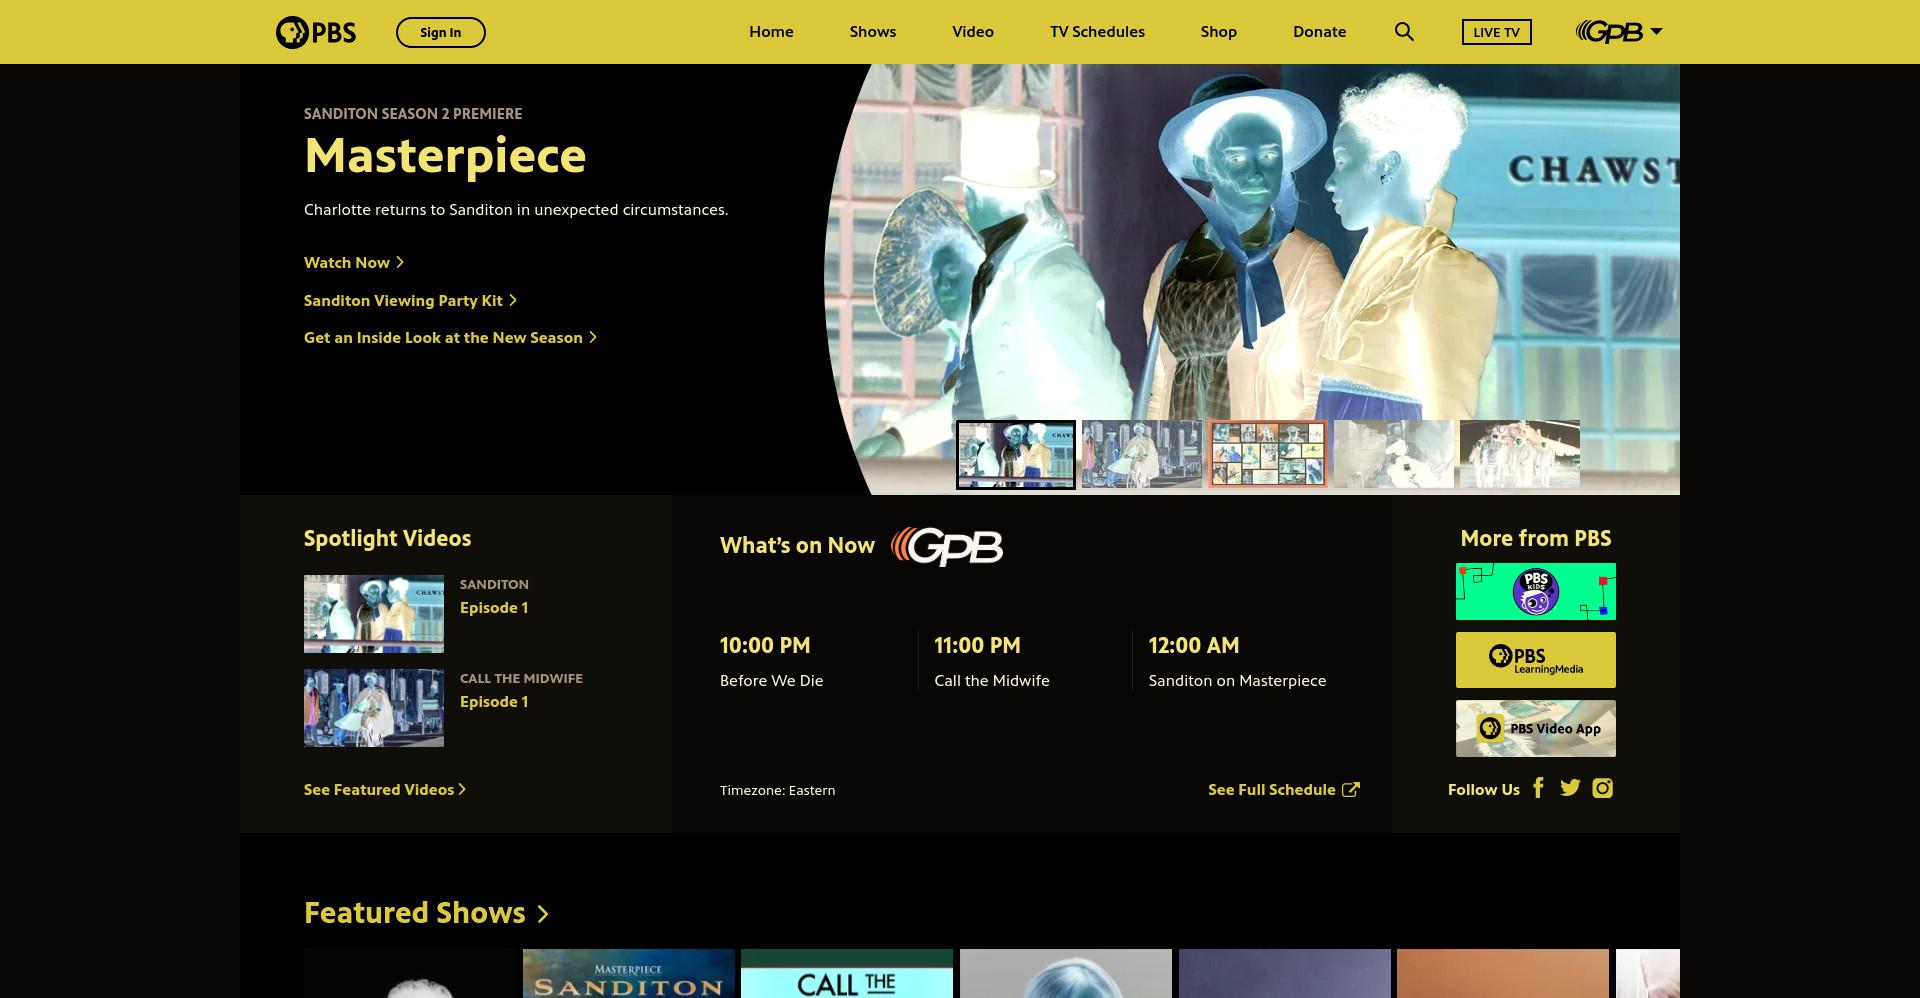
Task: Open PBS Twitter page icon
Action: (x=1570, y=788)
